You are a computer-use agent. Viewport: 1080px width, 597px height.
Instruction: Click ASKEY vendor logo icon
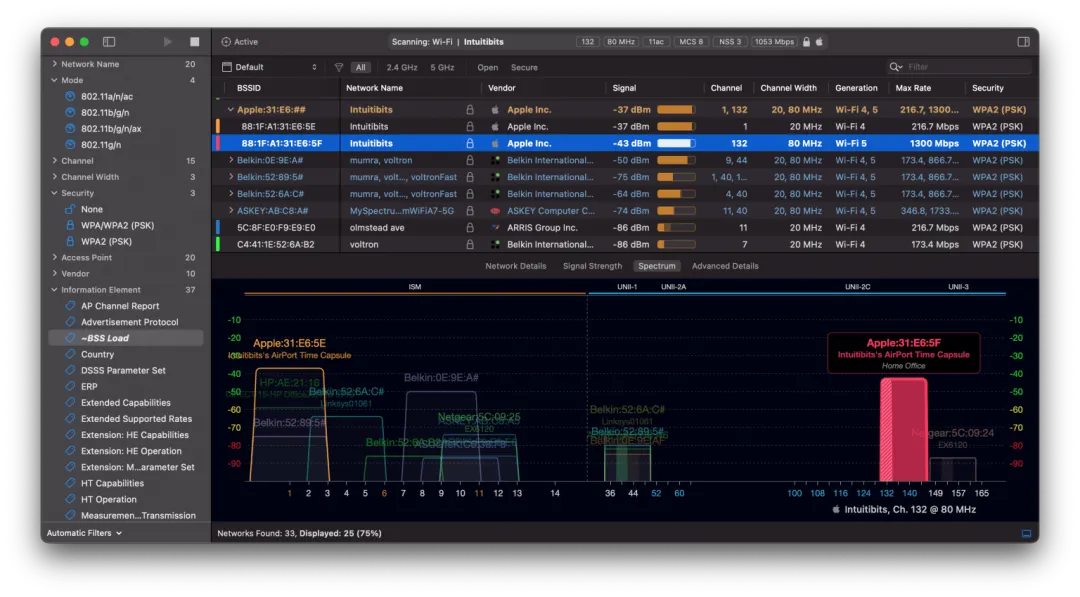click(x=495, y=211)
